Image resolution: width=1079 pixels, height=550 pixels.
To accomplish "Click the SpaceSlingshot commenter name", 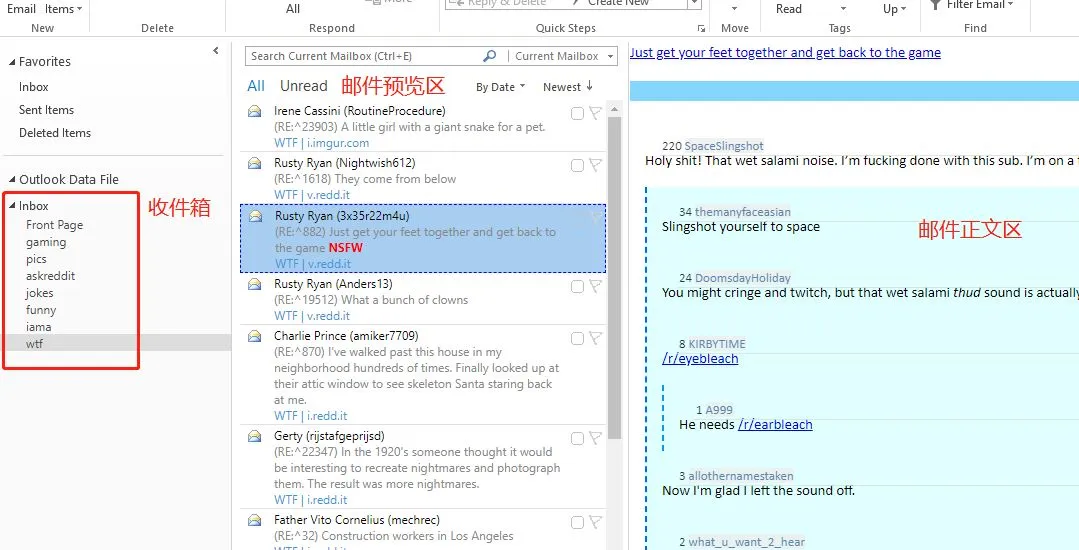I will tap(724, 146).
